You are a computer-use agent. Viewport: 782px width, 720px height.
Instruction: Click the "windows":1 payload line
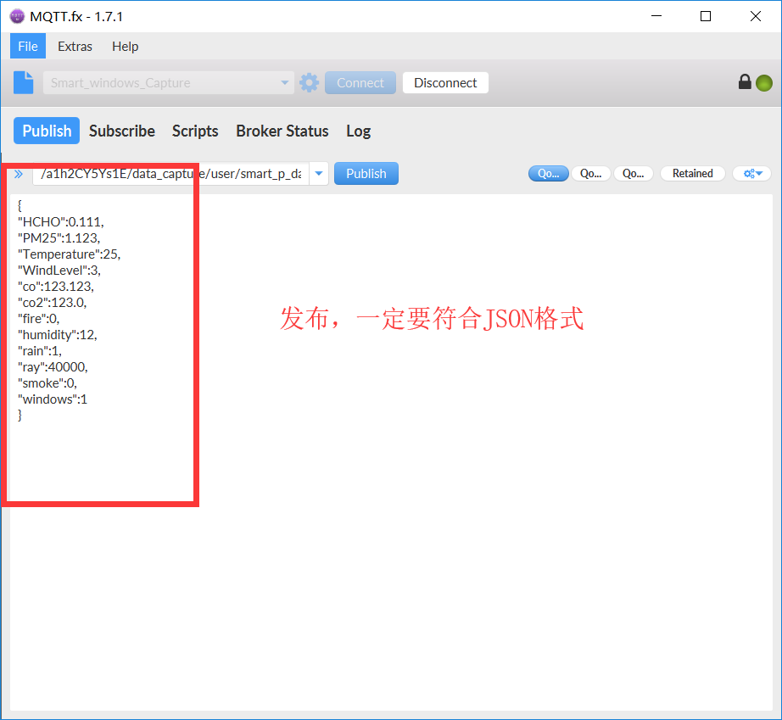(52, 399)
